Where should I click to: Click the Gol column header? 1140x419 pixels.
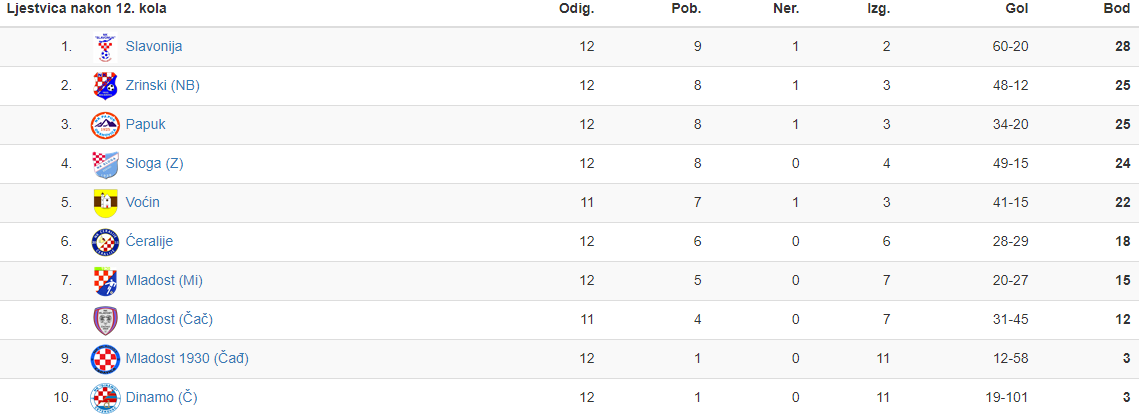pyautogui.click(x=1016, y=9)
